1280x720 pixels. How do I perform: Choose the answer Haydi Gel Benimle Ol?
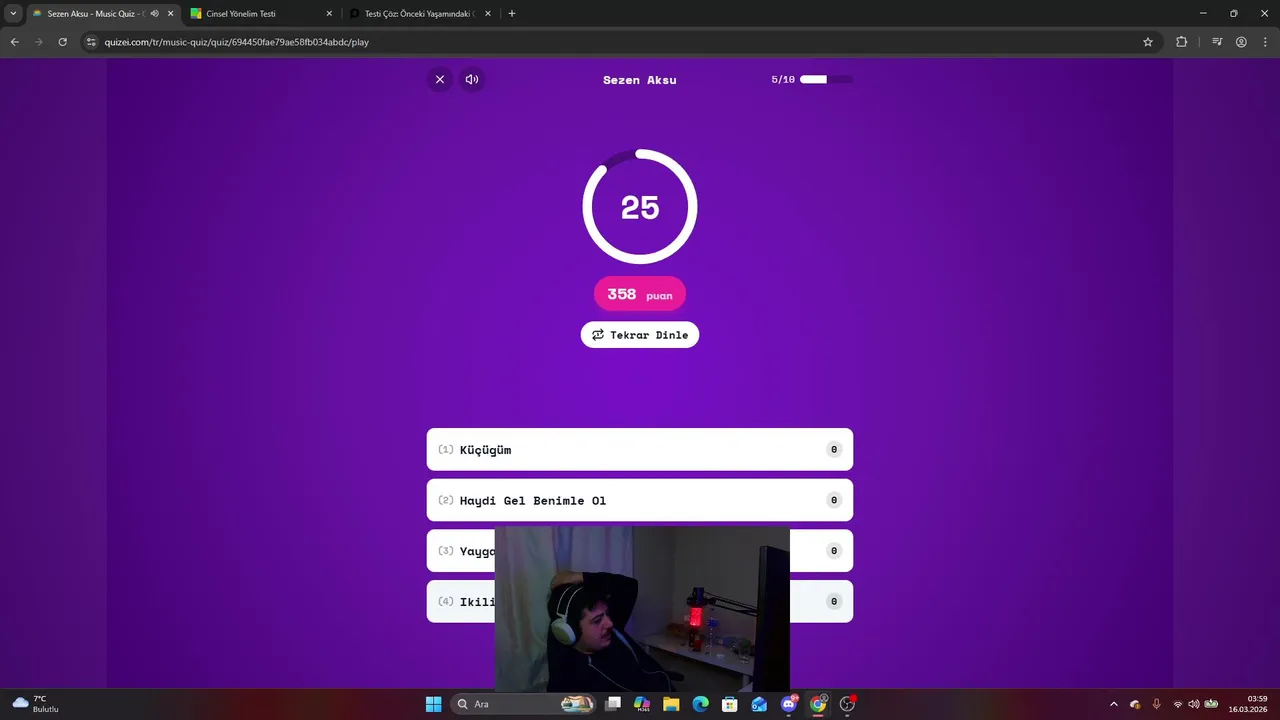640,500
